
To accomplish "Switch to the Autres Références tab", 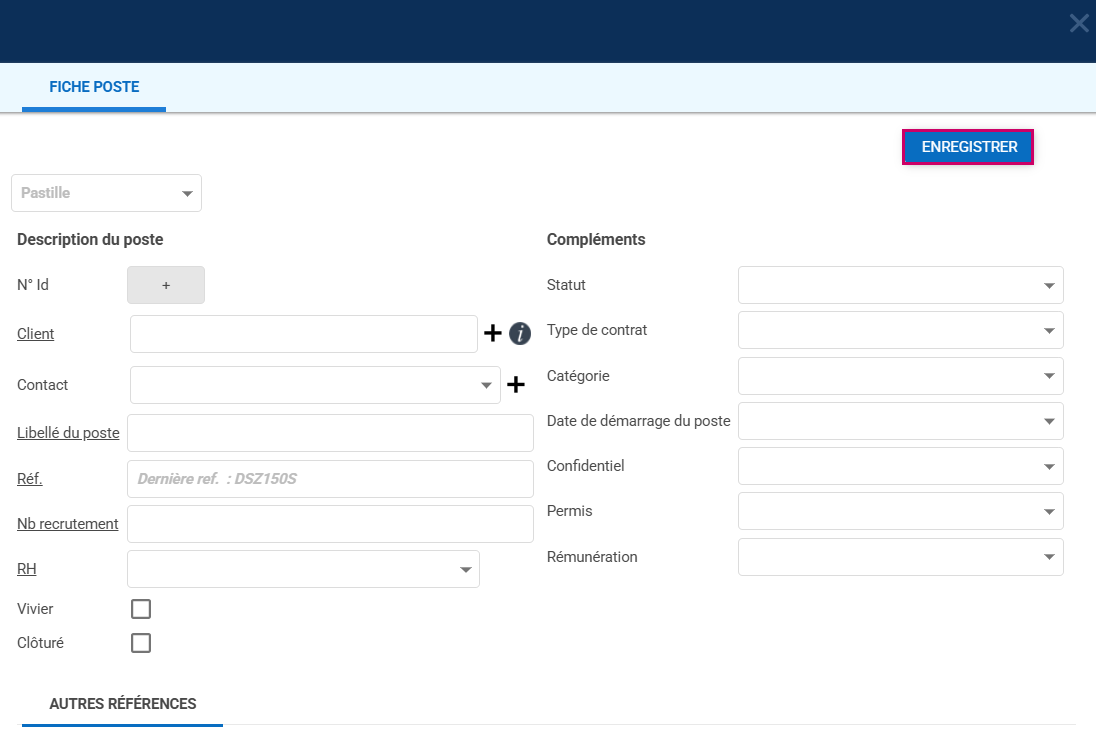I will (122, 704).
